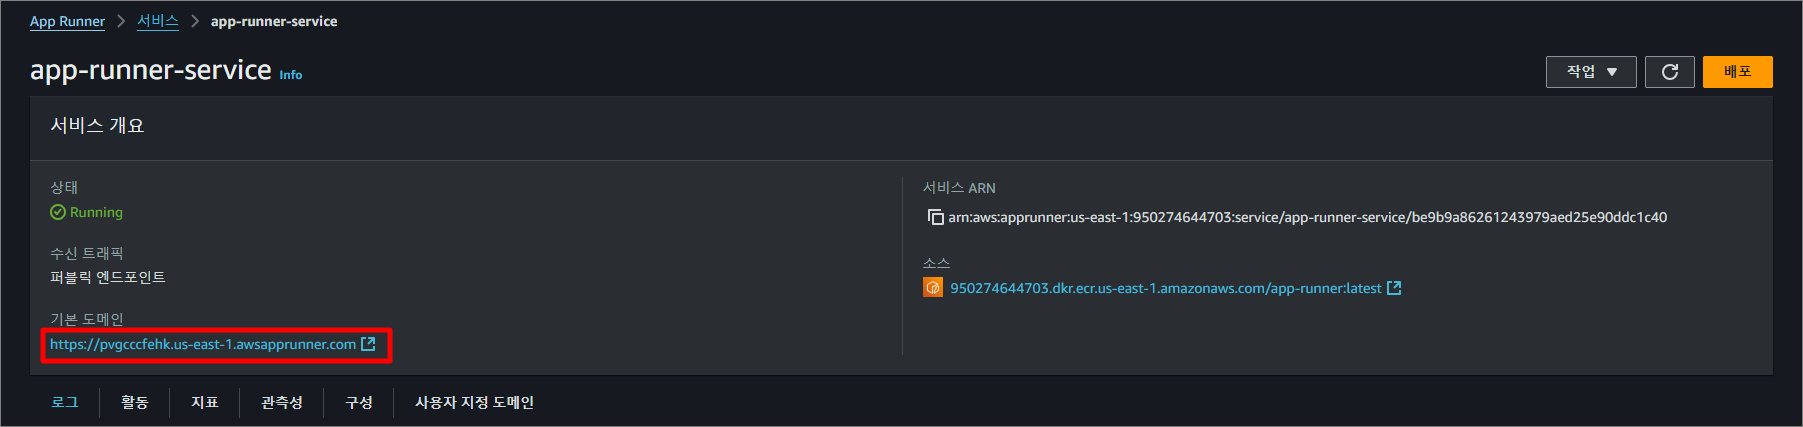1803x427 pixels.
Task: Click the refresh icon button
Action: click(1670, 72)
